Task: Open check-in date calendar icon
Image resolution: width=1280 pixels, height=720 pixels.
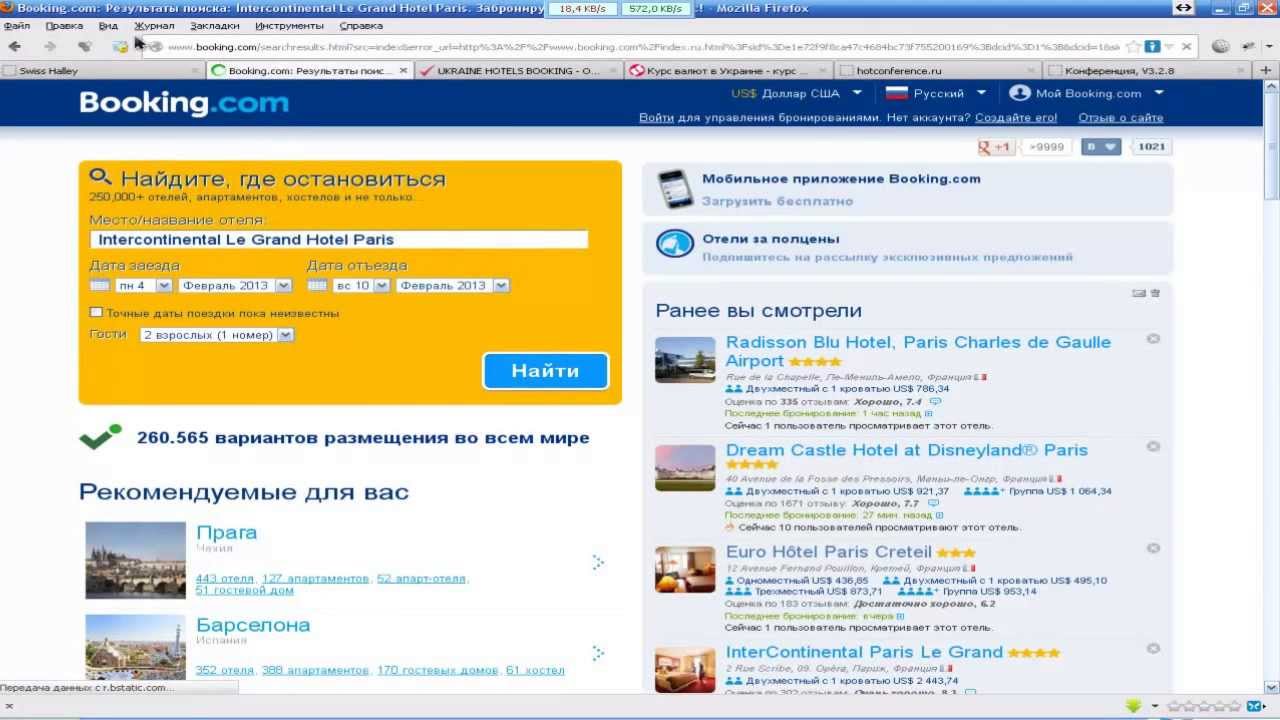Action: pos(99,286)
